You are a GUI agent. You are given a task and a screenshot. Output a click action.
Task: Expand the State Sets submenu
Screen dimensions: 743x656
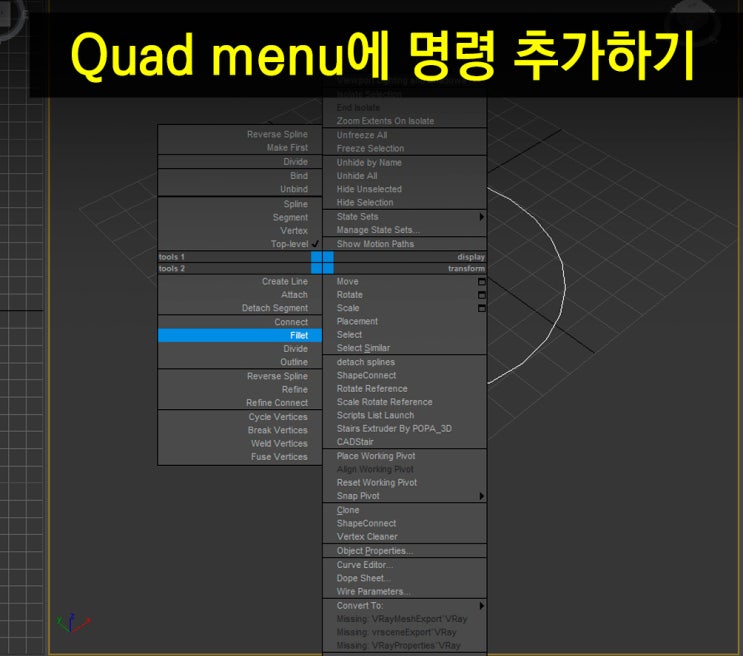pos(404,217)
